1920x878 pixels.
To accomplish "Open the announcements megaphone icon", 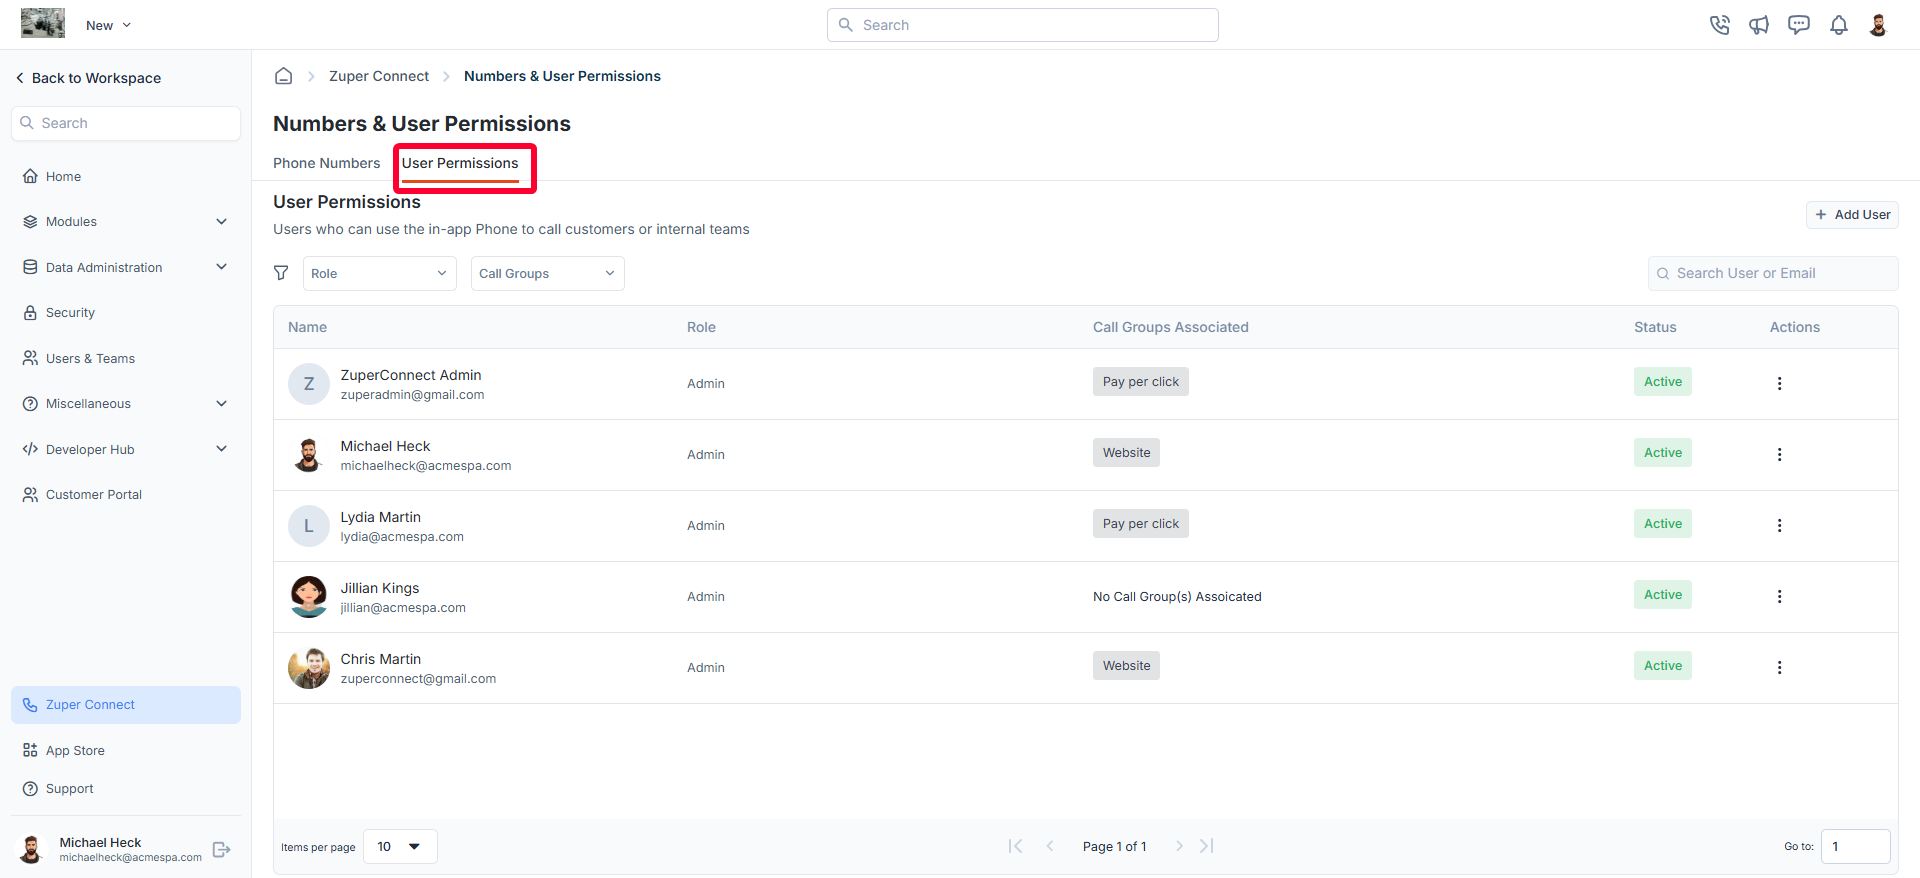I will point(1759,25).
